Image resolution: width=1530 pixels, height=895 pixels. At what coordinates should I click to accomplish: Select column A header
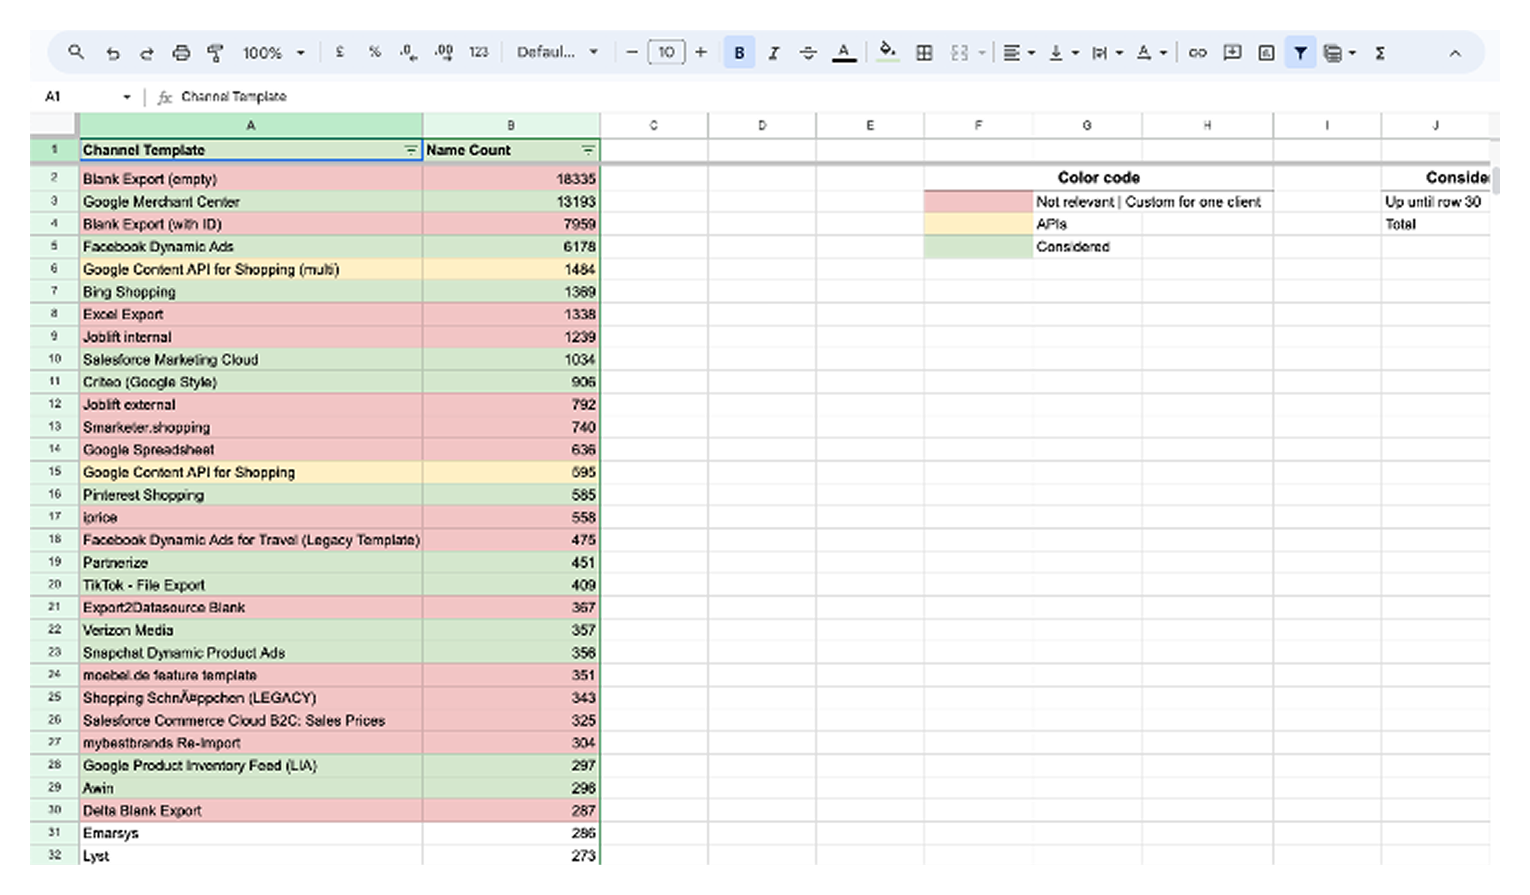tap(251, 125)
